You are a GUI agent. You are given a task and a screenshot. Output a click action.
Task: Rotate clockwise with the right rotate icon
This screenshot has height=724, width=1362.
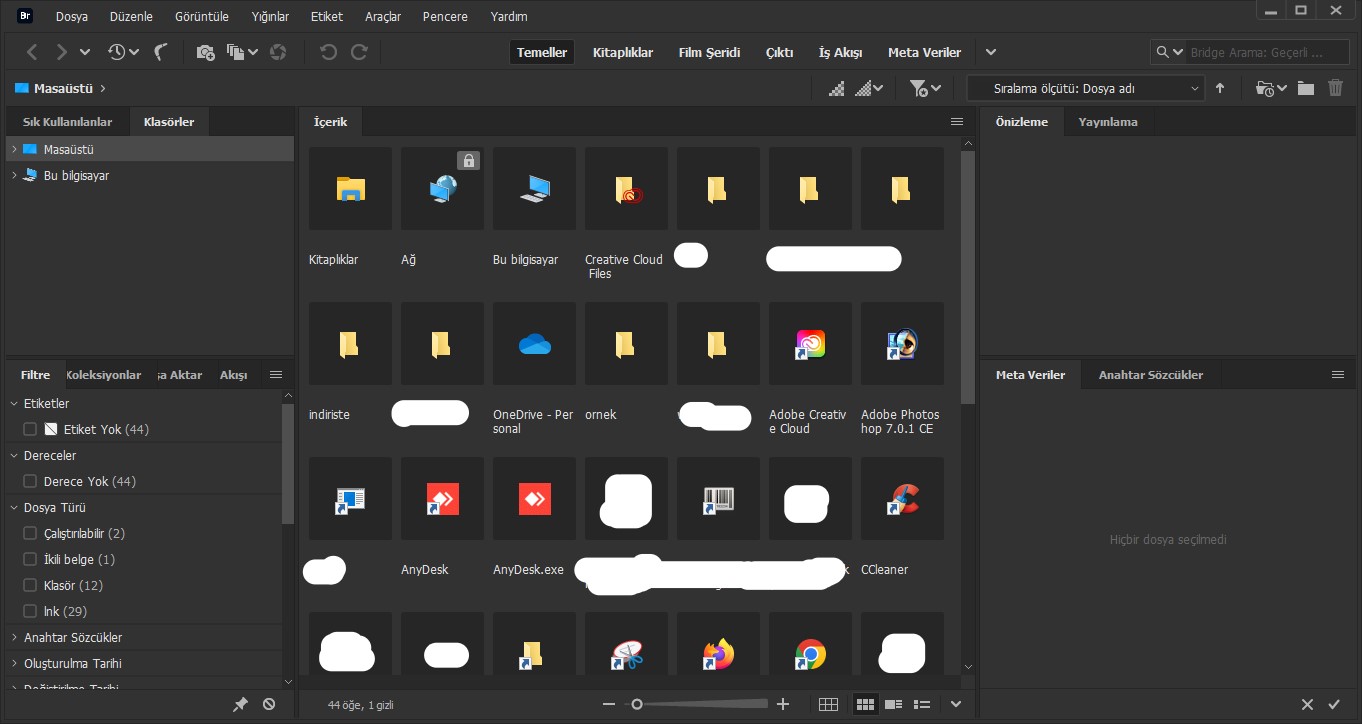[x=359, y=52]
